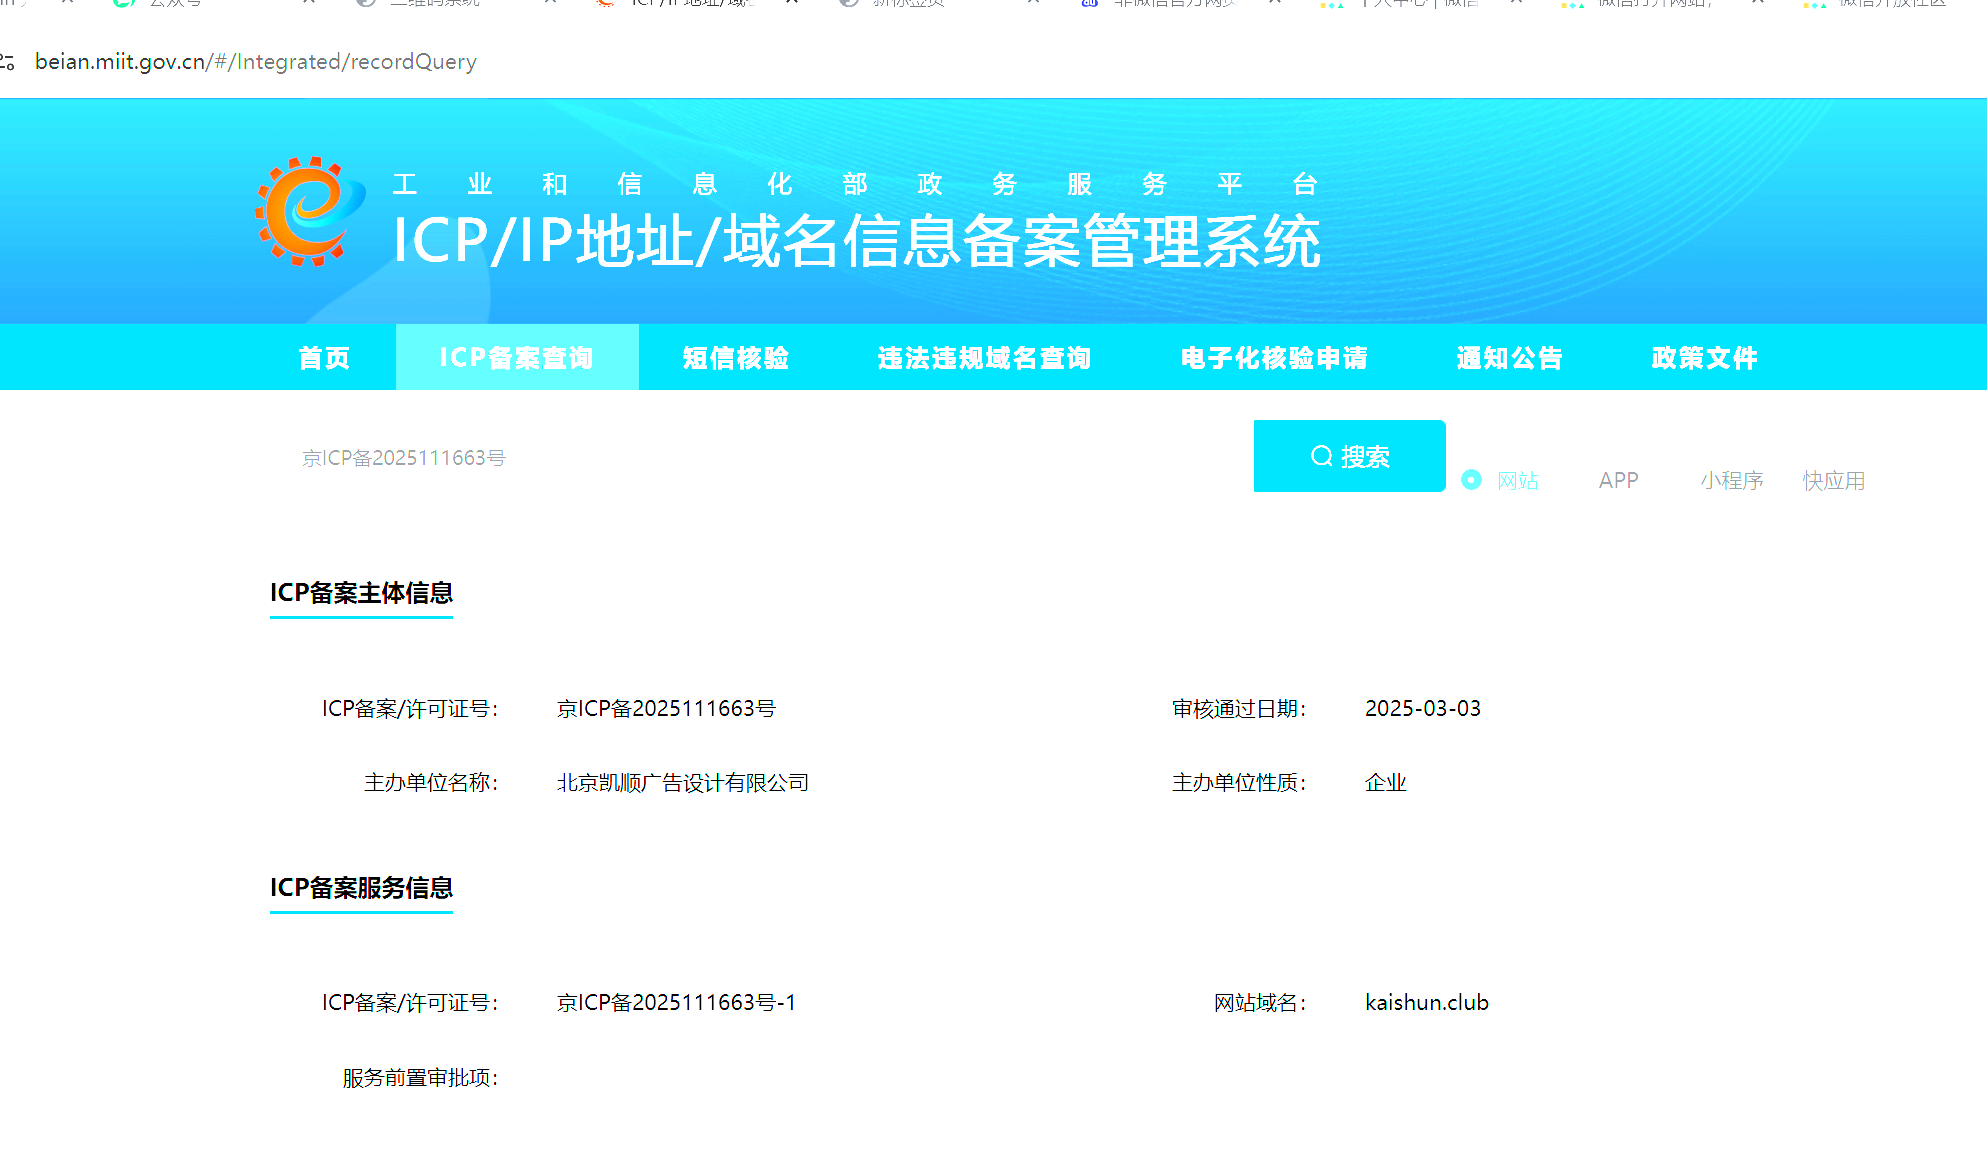The width and height of the screenshot is (1987, 1158).
Task: Open the 政策文件 menu item
Action: click(x=1704, y=358)
